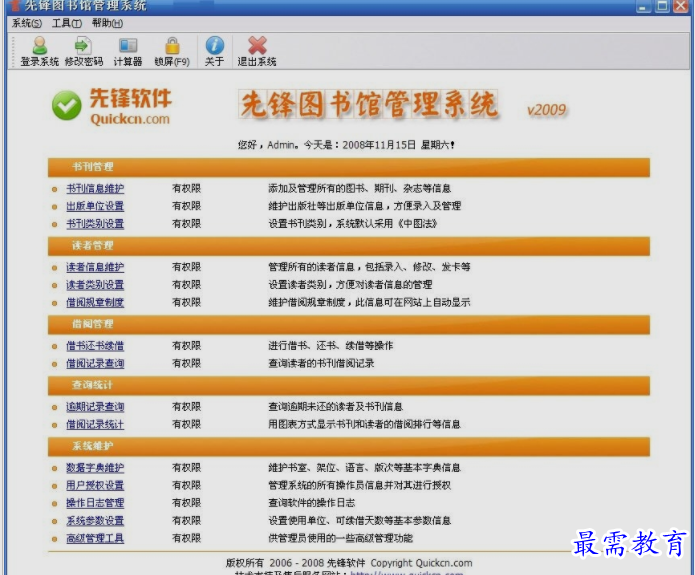The image size is (695, 575).
Task: Click the v2009 version label
Action: (546, 110)
